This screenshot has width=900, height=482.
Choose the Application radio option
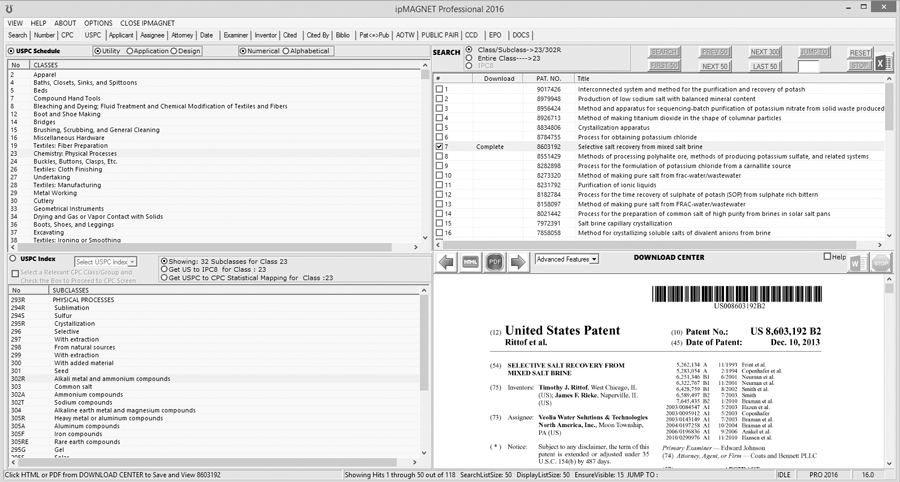(130, 51)
